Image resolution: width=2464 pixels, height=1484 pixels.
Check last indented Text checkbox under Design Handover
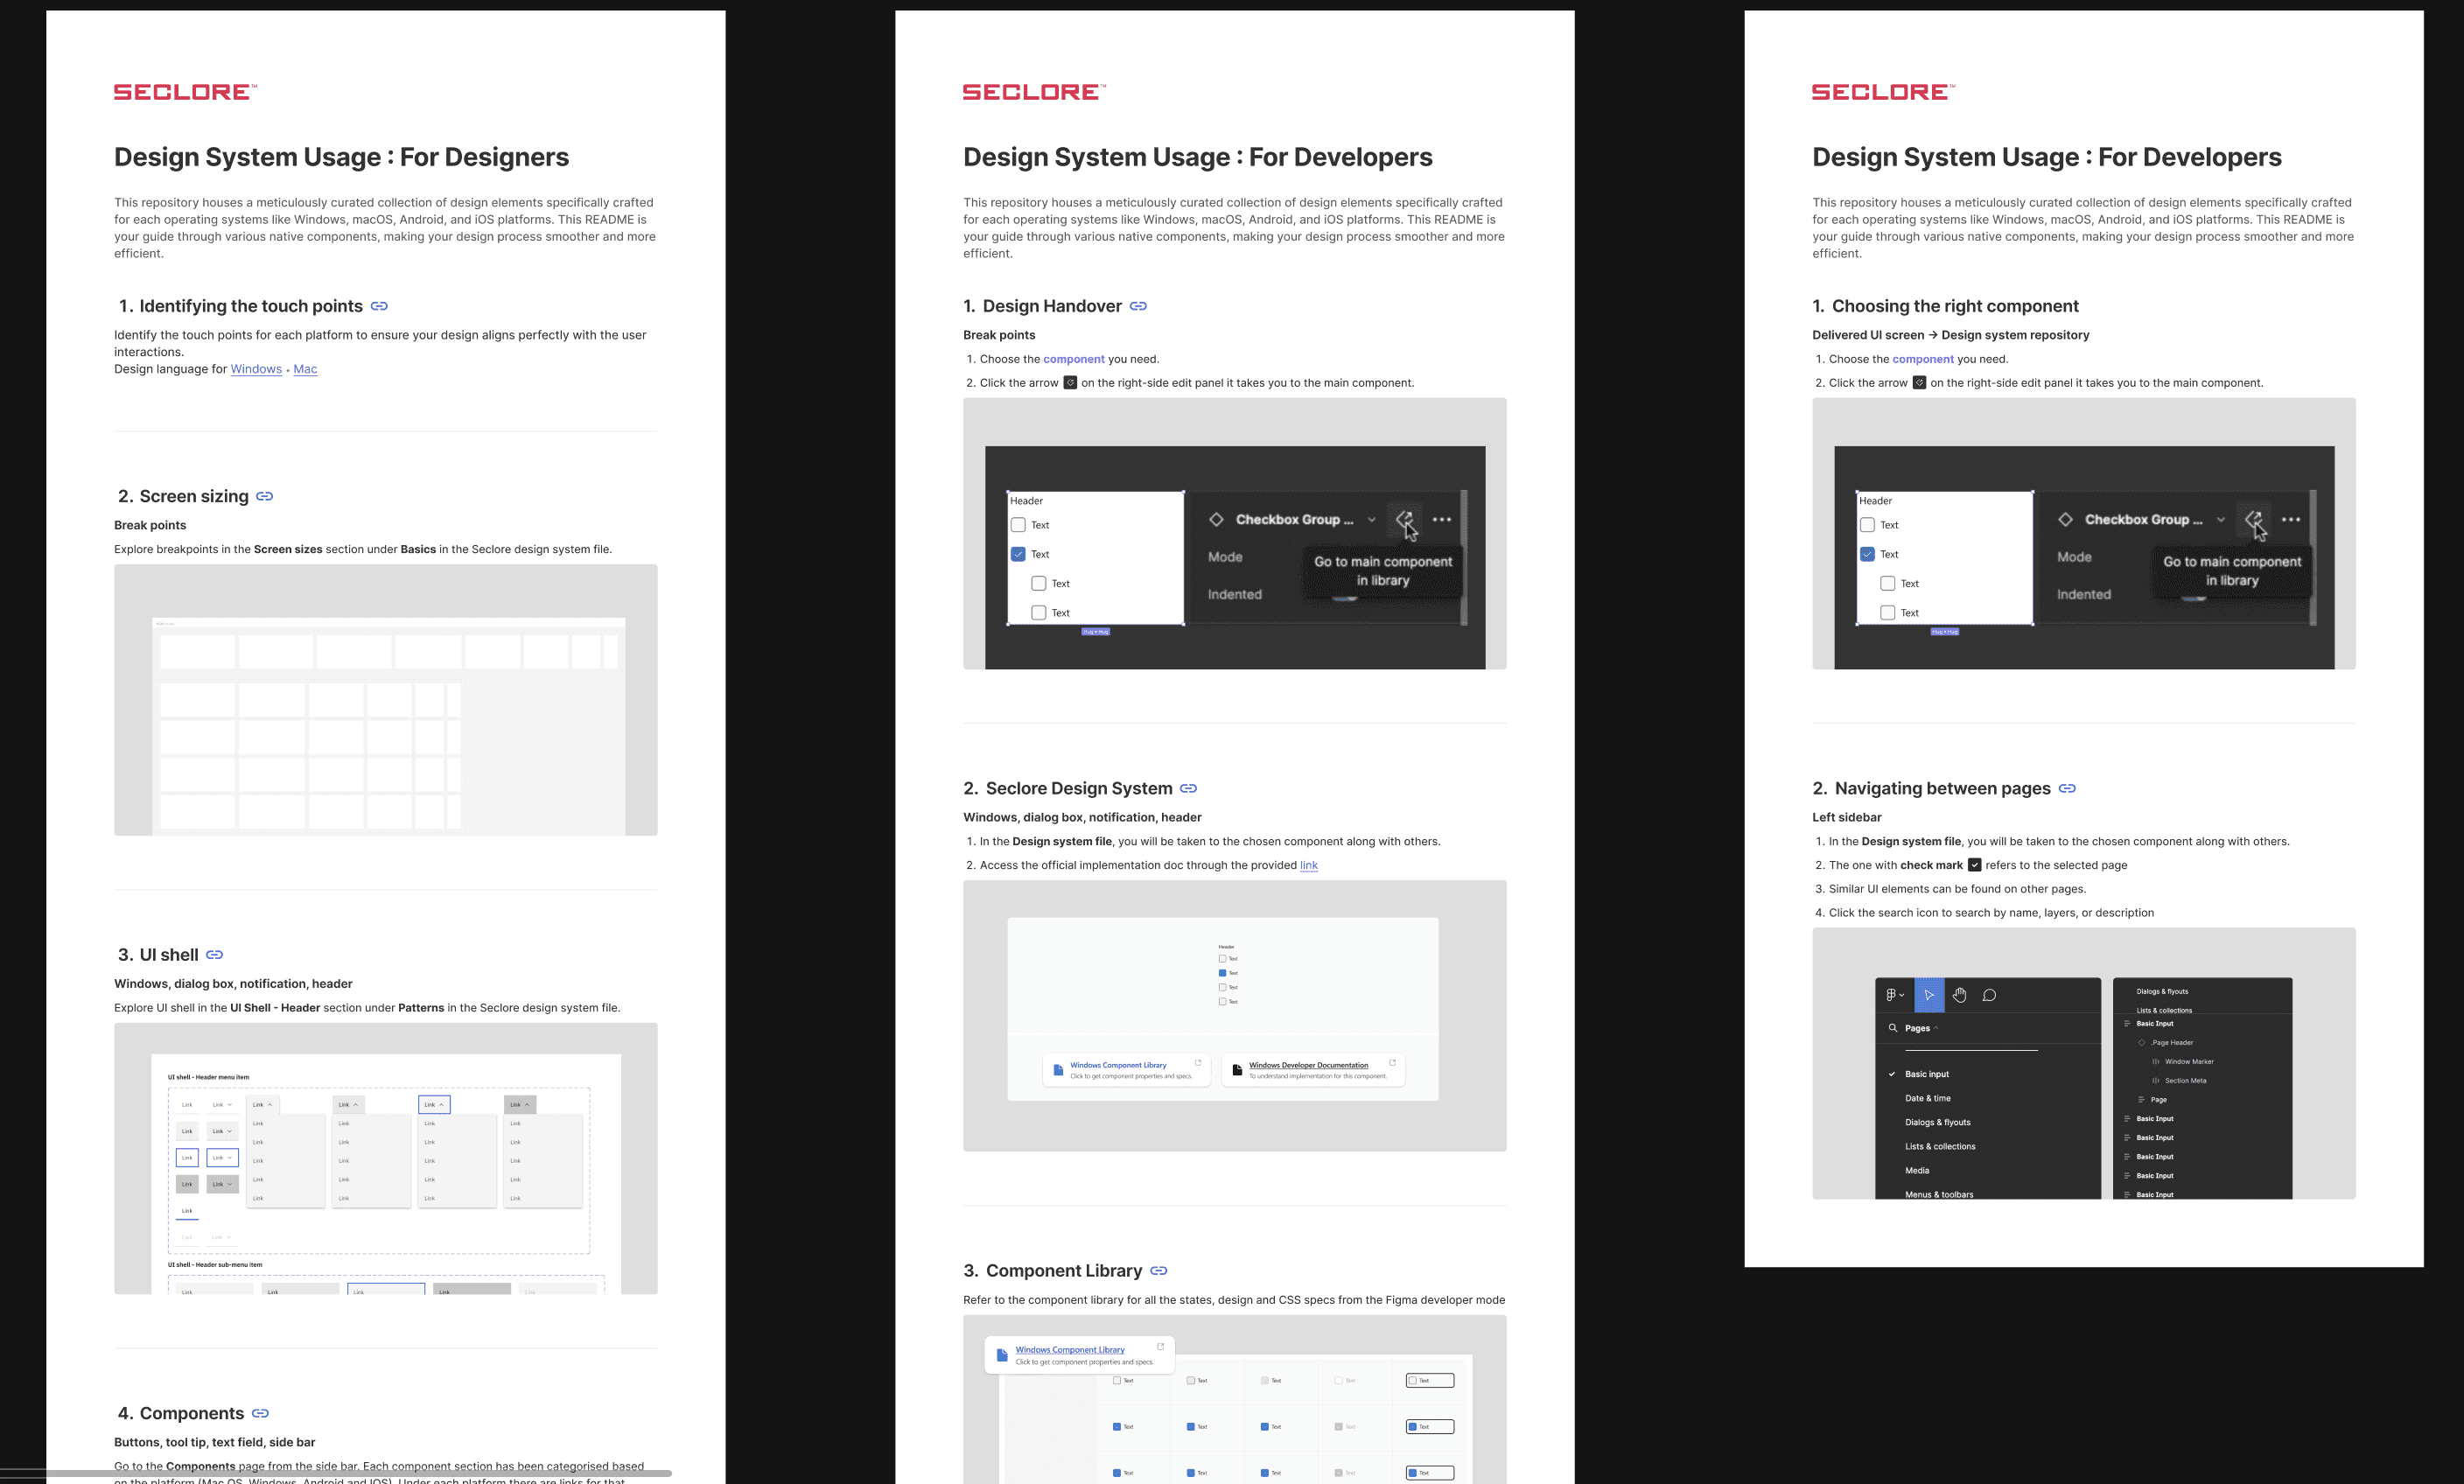click(1038, 613)
